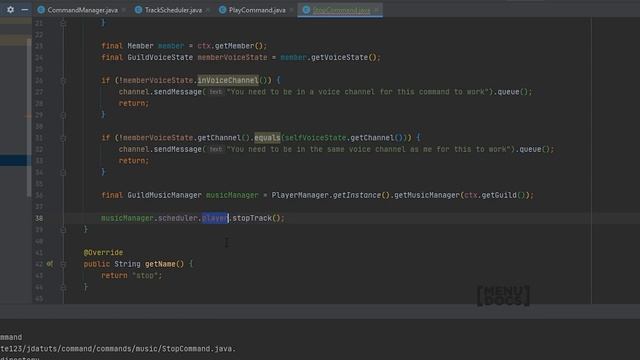Collapse the getName method at line 42

(63, 264)
